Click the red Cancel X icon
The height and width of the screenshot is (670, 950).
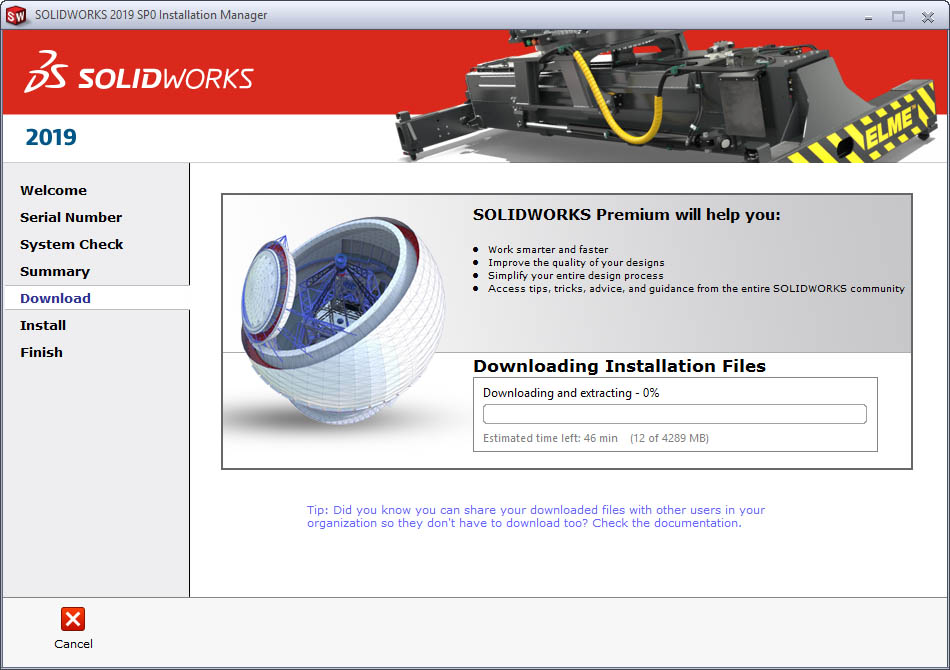point(73,617)
